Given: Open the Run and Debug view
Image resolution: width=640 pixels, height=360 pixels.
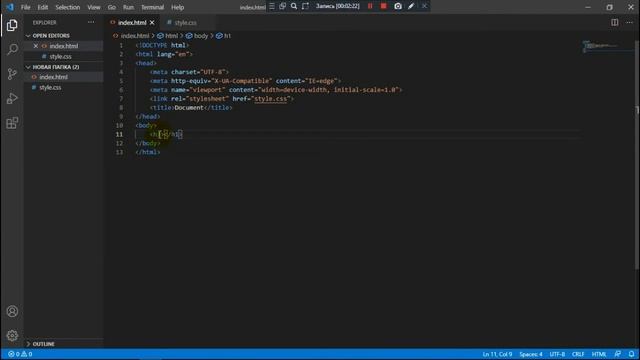Looking at the screenshot, I should tap(12, 98).
